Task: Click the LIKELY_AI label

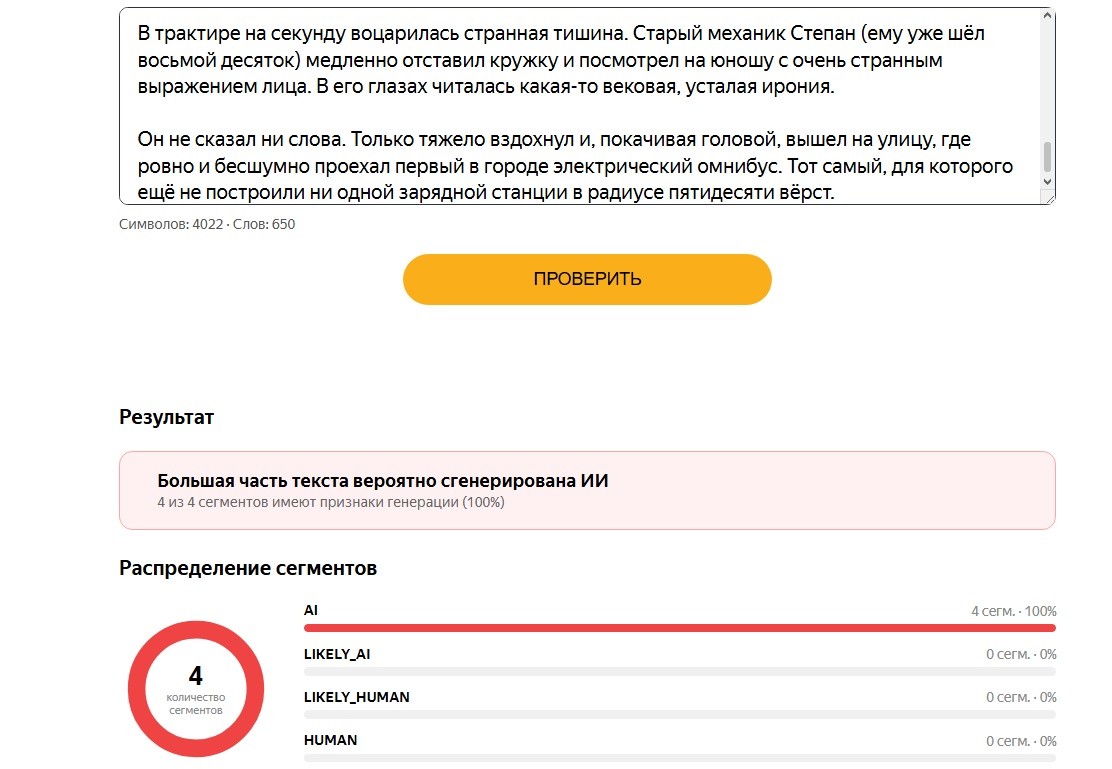Action: pyautogui.click(x=337, y=654)
